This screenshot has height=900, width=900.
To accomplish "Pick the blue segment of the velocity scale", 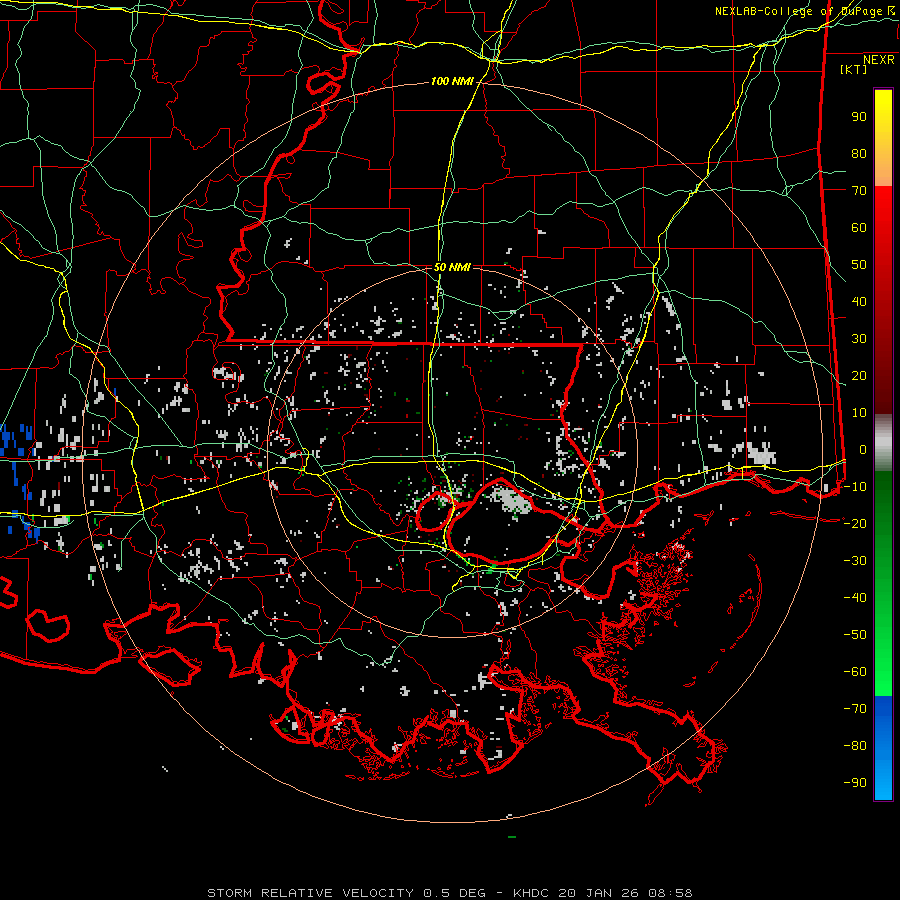I will click(x=883, y=748).
